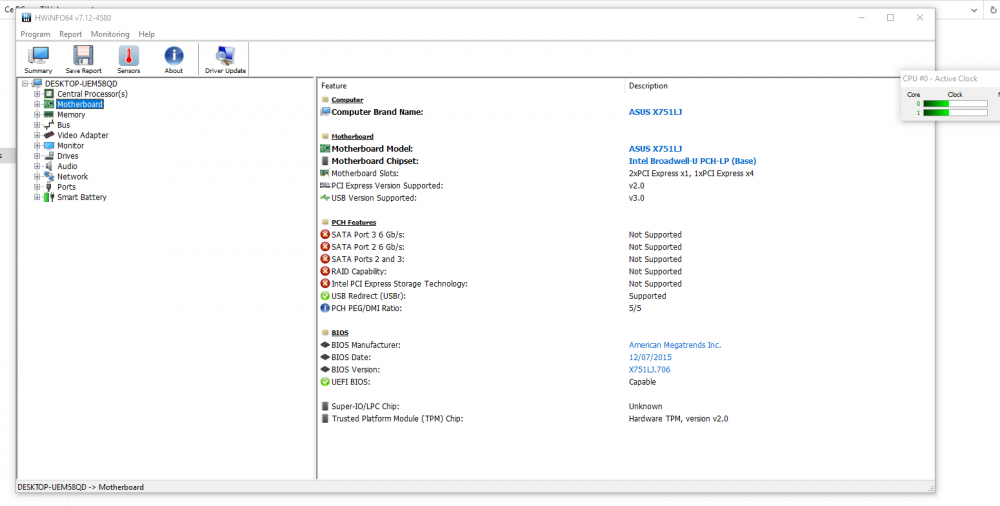This screenshot has height=506, width=1000.
Task: Select Smart Battery tree node
Action: click(81, 197)
